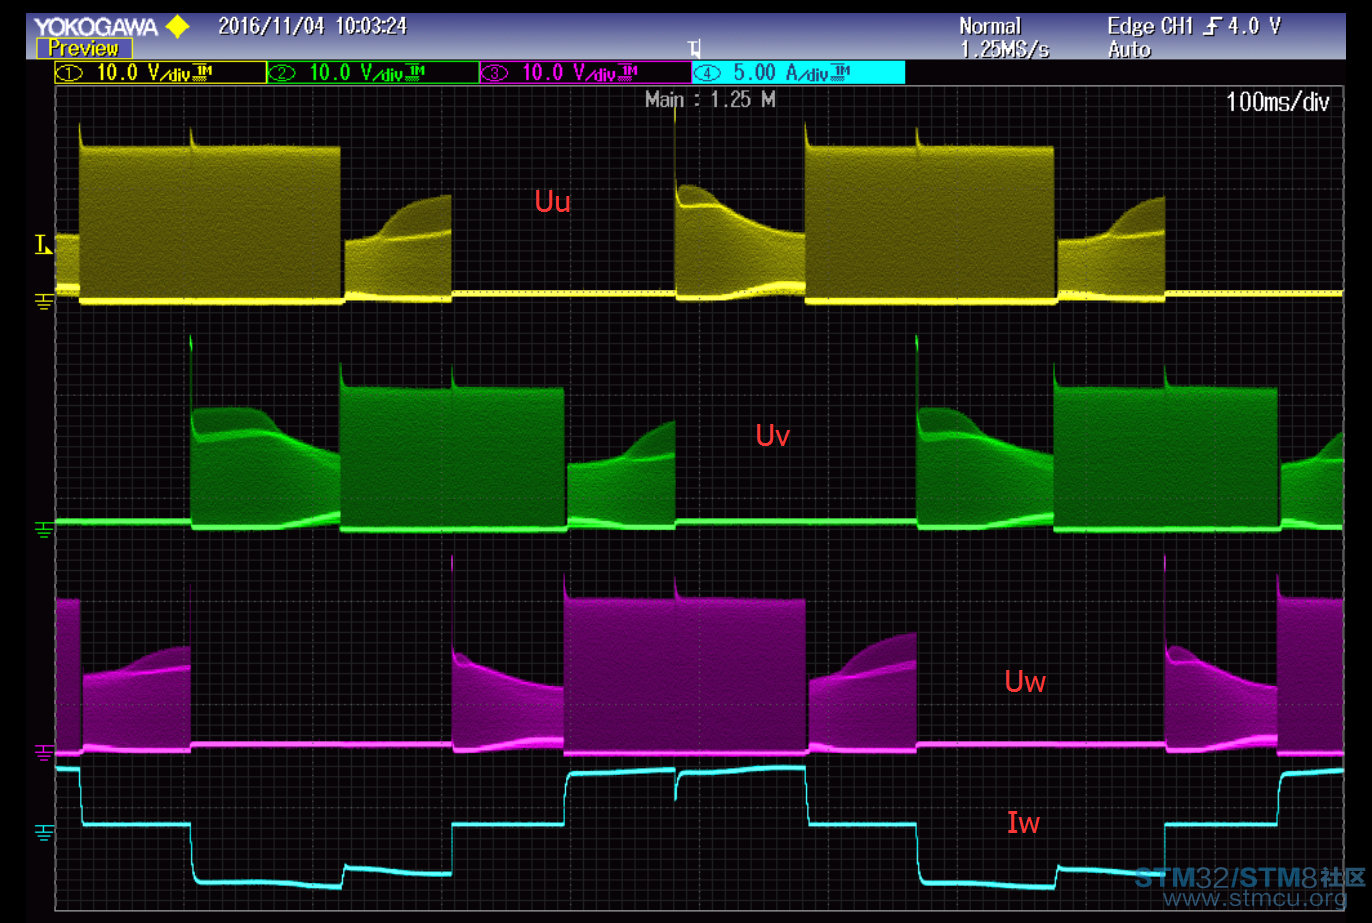Click the magenta CH3 ground marker
Image resolution: width=1372 pixels, height=923 pixels.
point(43,752)
